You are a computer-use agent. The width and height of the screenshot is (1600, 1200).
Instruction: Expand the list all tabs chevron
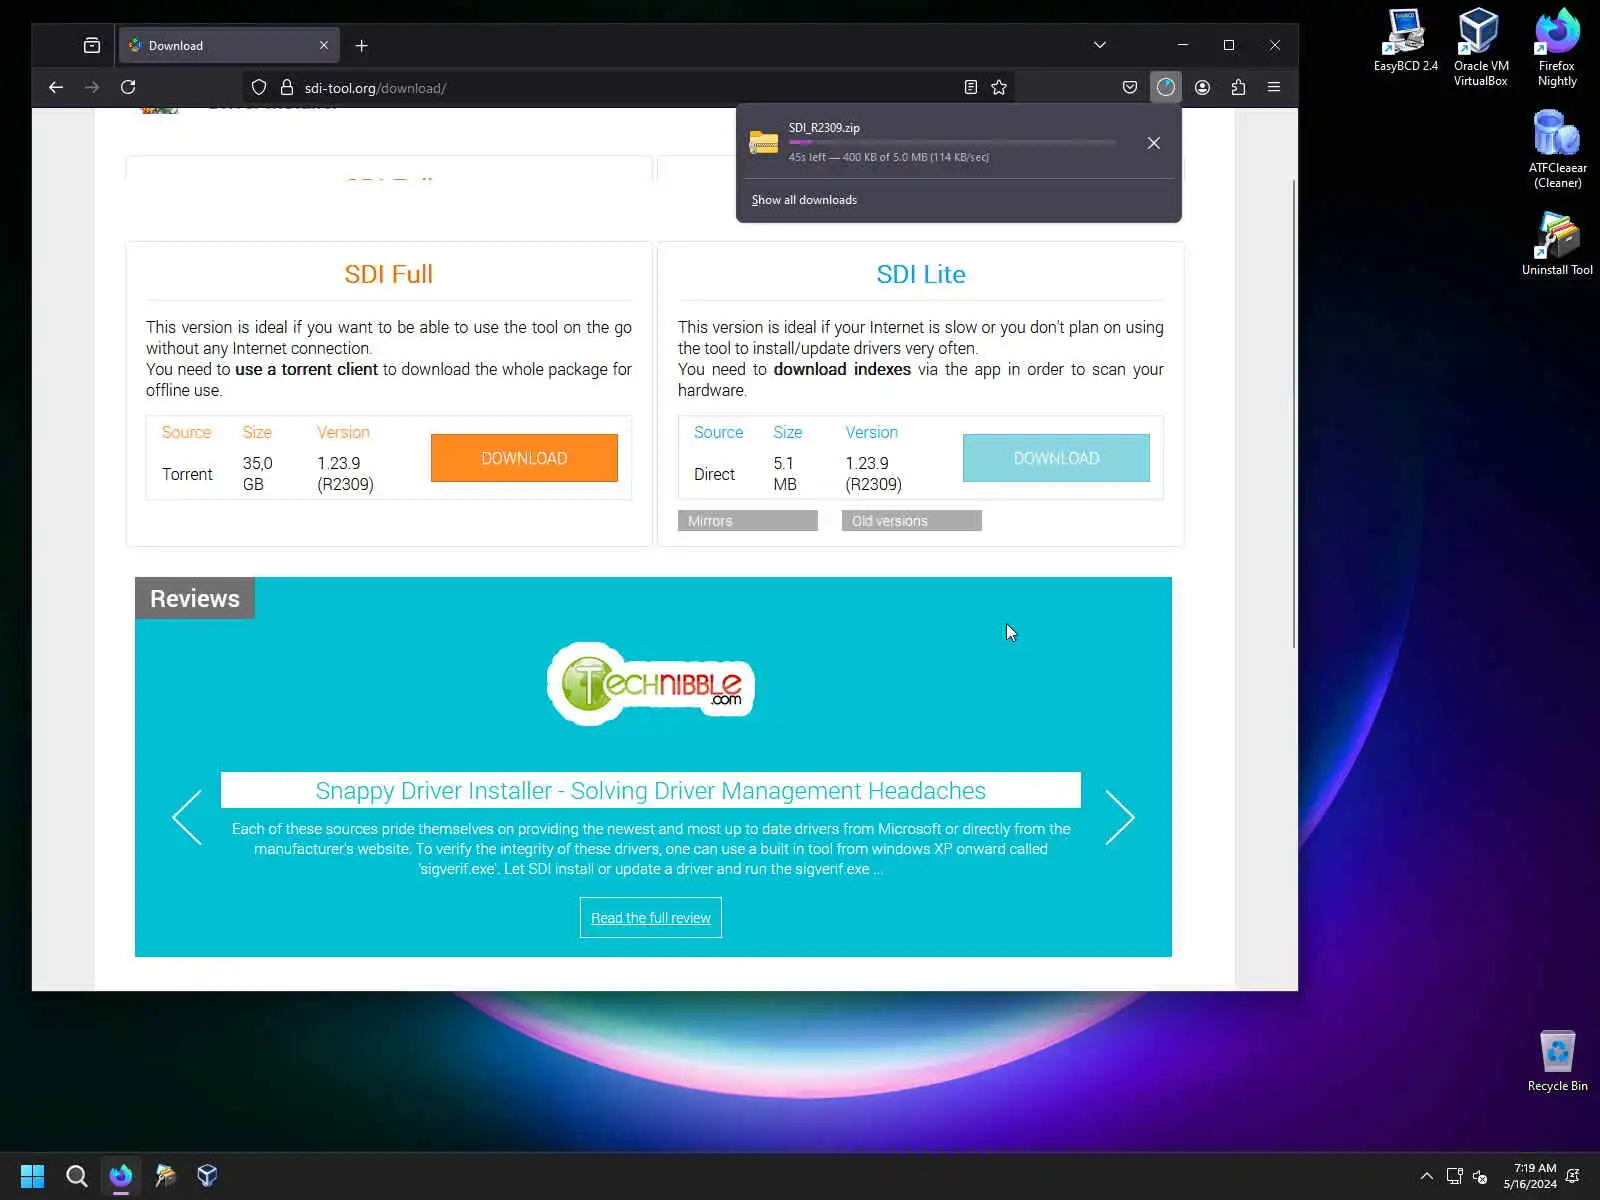(1100, 45)
